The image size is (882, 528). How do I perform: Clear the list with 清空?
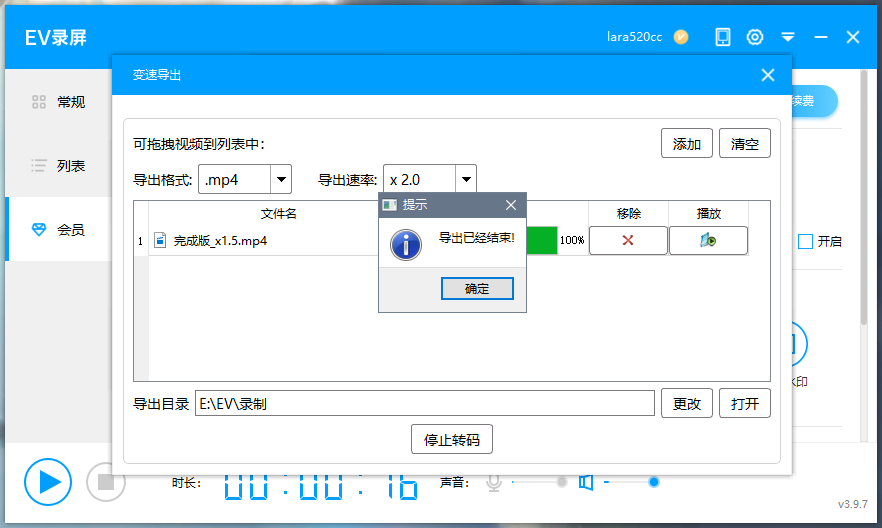[745, 143]
